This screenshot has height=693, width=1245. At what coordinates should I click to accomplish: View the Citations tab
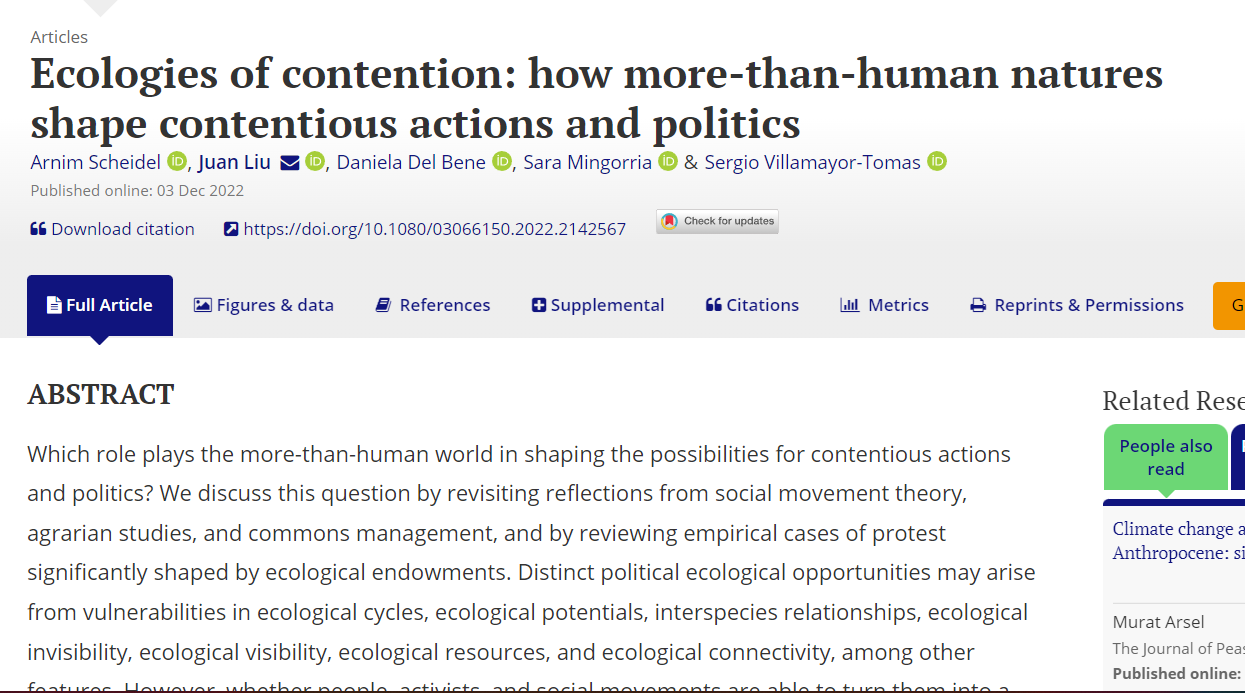(x=752, y=305)
